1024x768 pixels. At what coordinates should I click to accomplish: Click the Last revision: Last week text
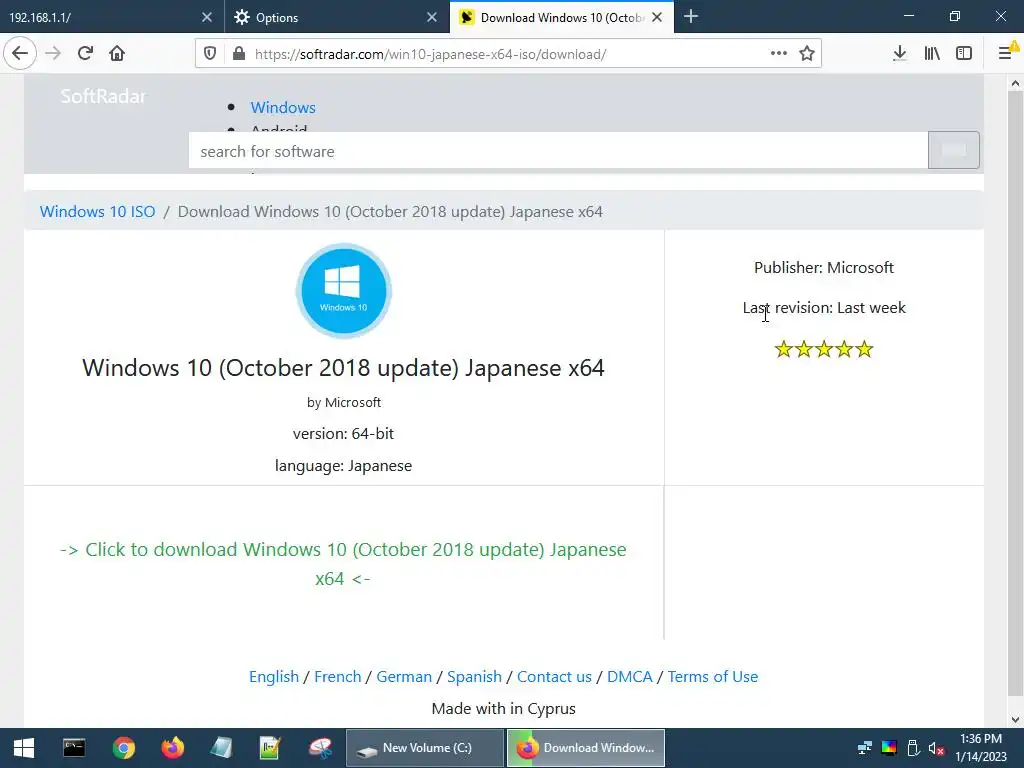point(824,308)
